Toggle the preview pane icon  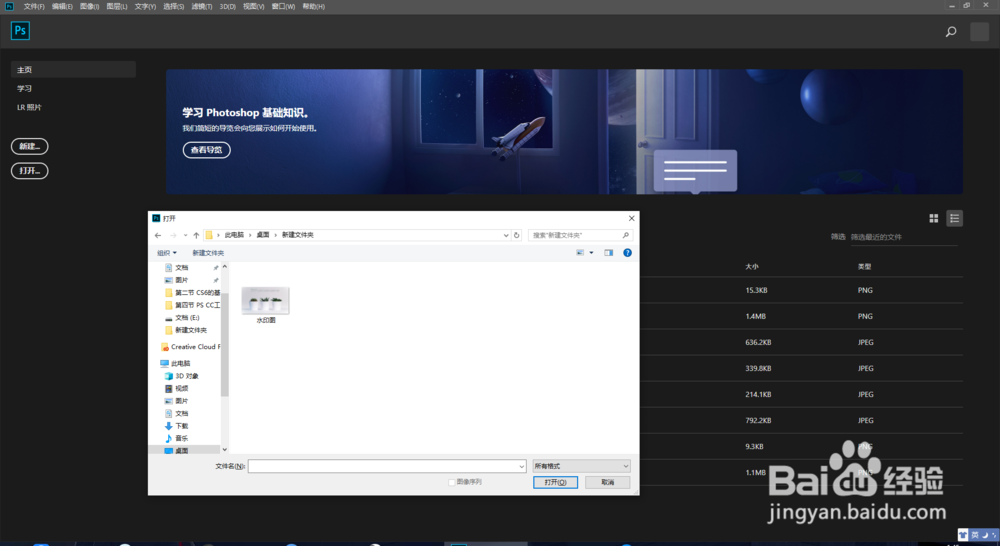pos(608,253)
